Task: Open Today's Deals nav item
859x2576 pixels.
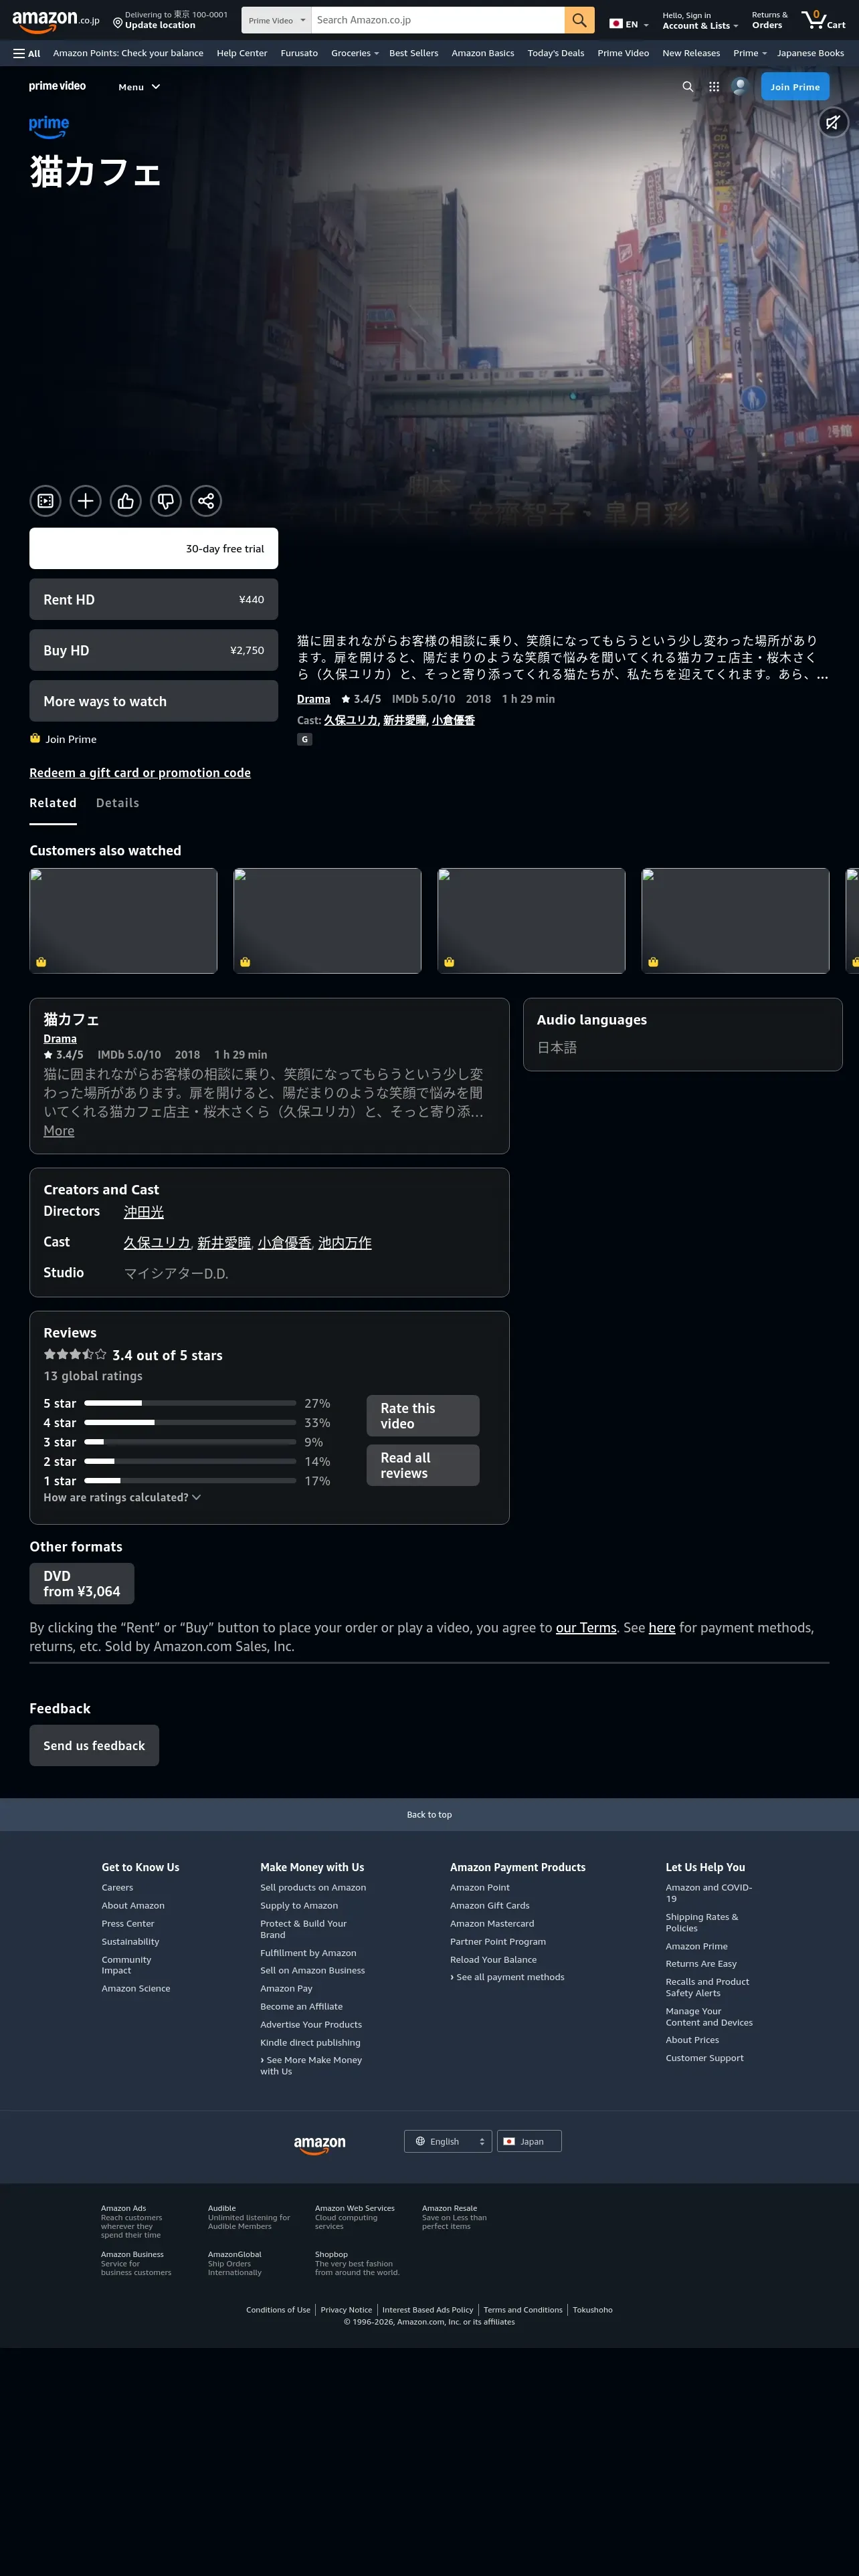Action: tap(556, 53)
